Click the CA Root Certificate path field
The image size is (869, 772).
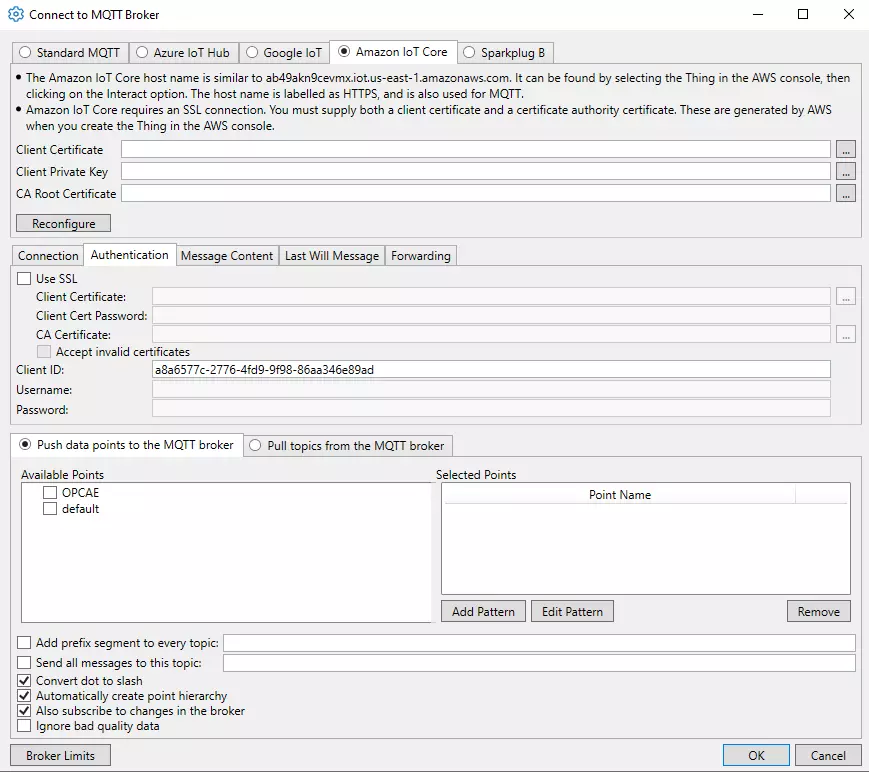click(x=476, y=193)
